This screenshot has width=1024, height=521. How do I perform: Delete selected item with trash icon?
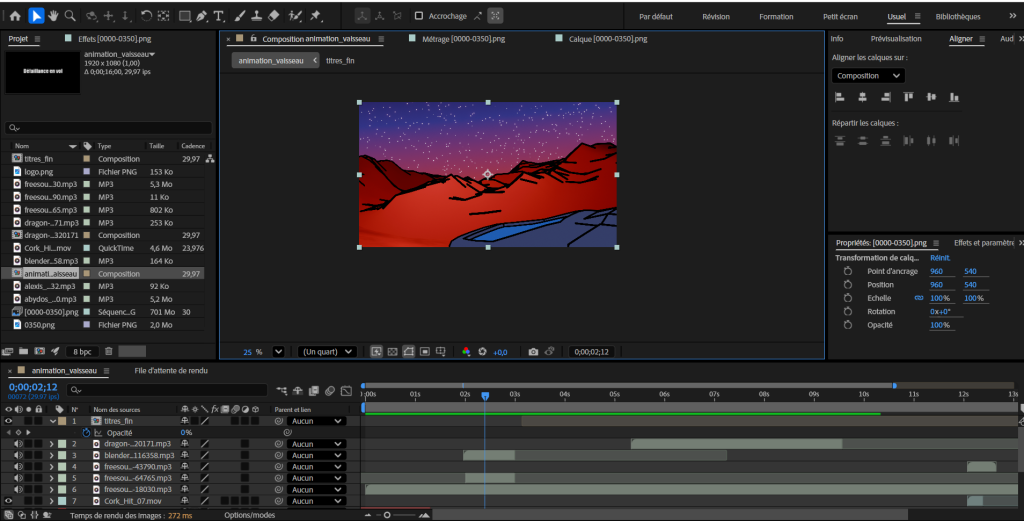pos(109,351)
